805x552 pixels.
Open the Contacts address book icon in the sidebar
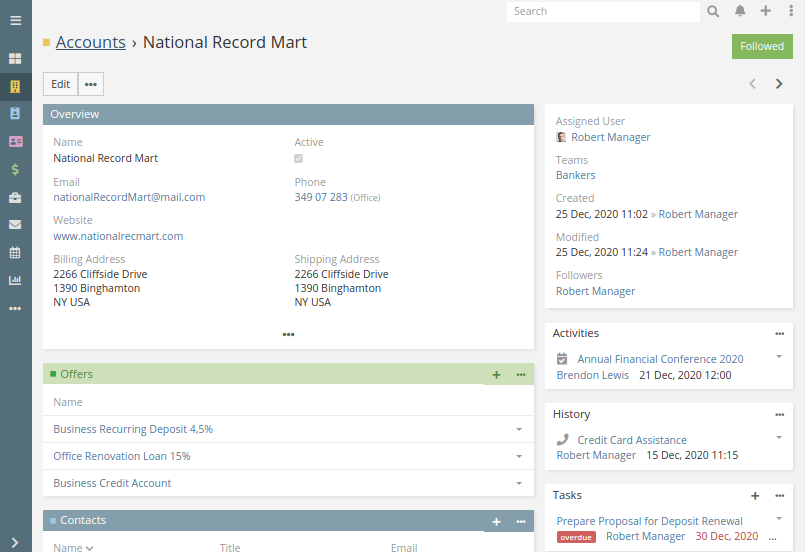click(15, 113)
